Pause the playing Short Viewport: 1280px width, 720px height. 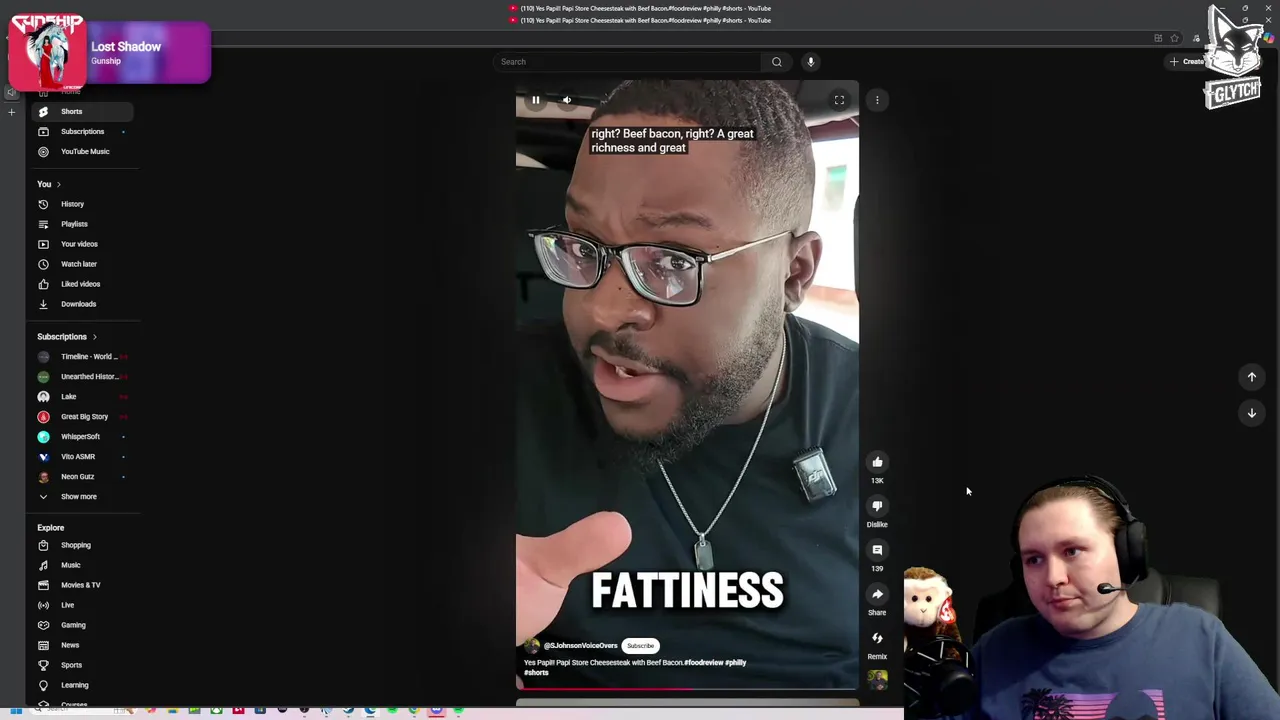tap(536, 100)
